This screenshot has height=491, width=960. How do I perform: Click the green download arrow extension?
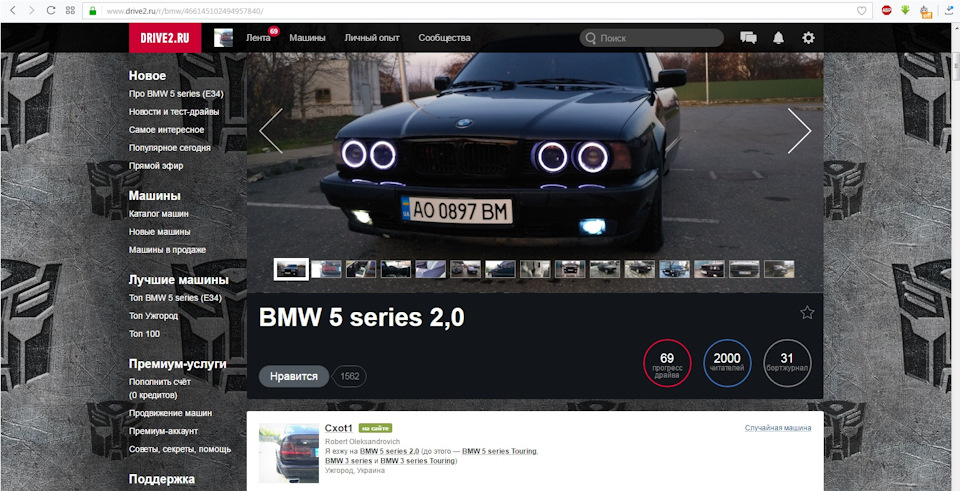(905, 10)
